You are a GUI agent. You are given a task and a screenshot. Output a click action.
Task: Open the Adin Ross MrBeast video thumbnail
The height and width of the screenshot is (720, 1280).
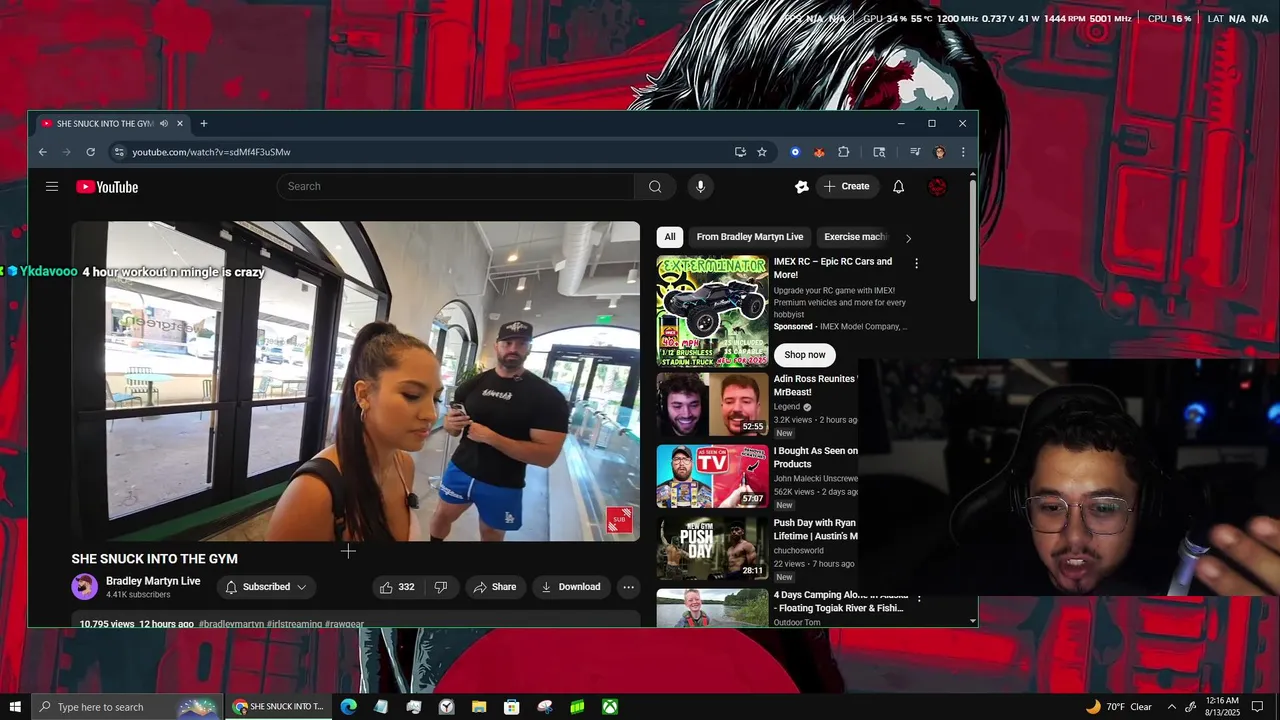(x=712, y=405)
